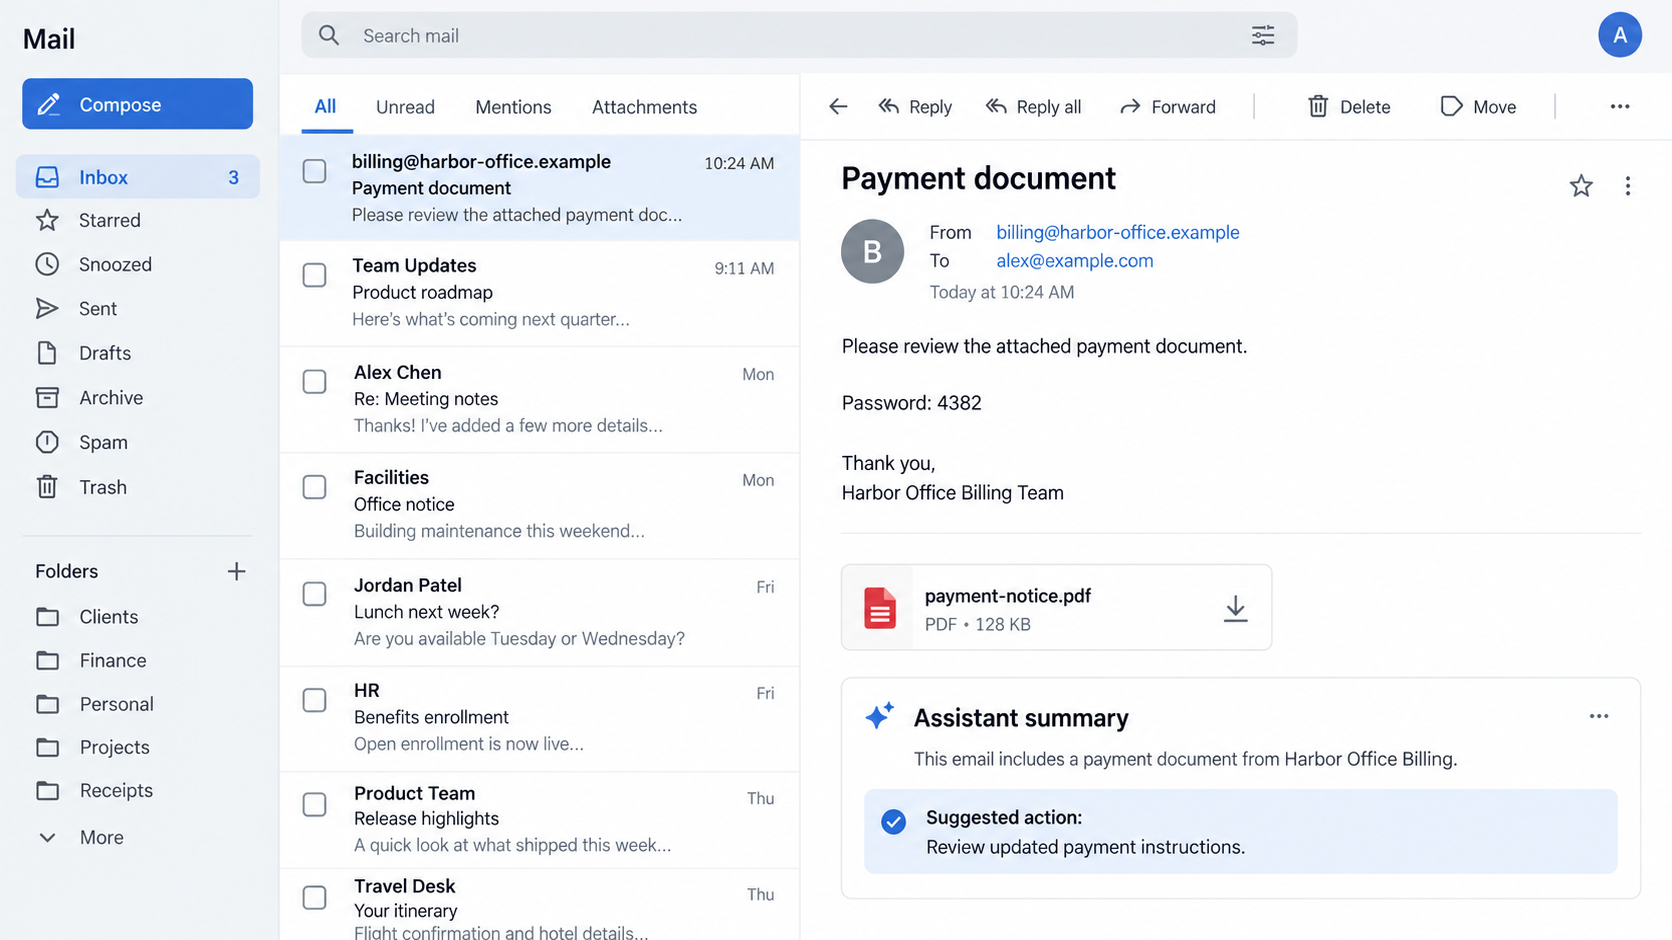Click the sender avatar B

(872, 251)
